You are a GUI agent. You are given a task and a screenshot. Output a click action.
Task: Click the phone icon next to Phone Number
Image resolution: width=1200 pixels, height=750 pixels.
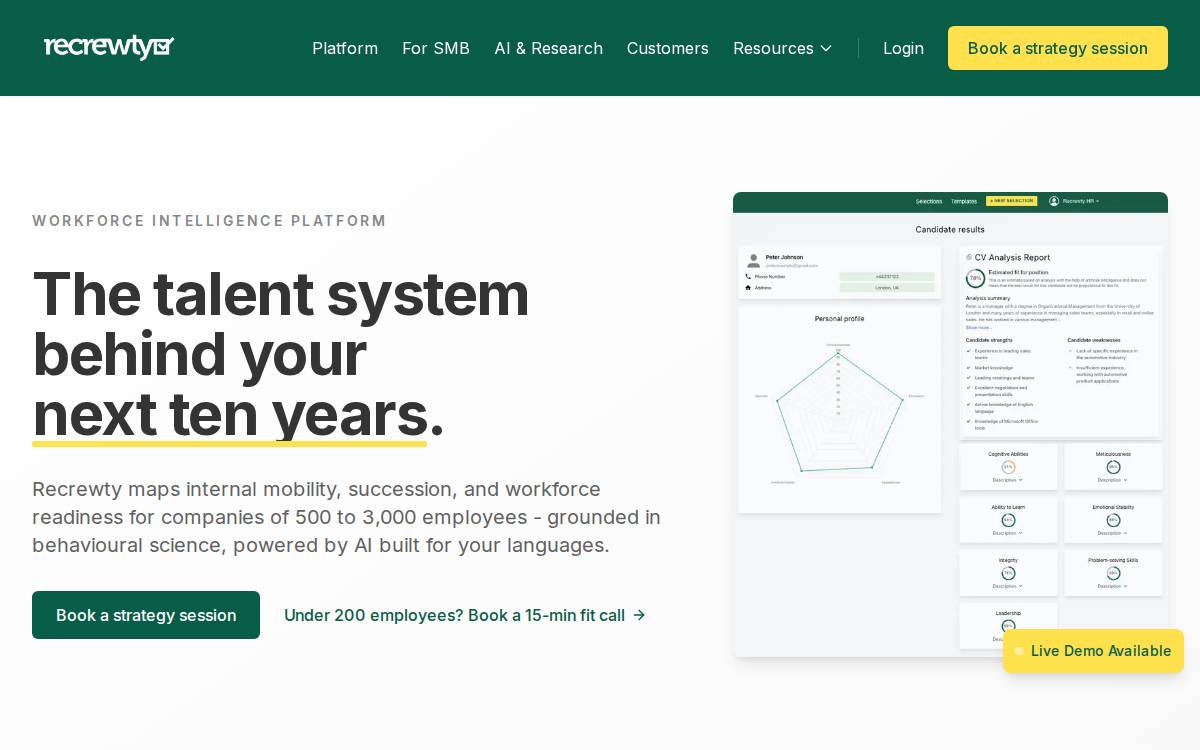(x=748, y=276)
